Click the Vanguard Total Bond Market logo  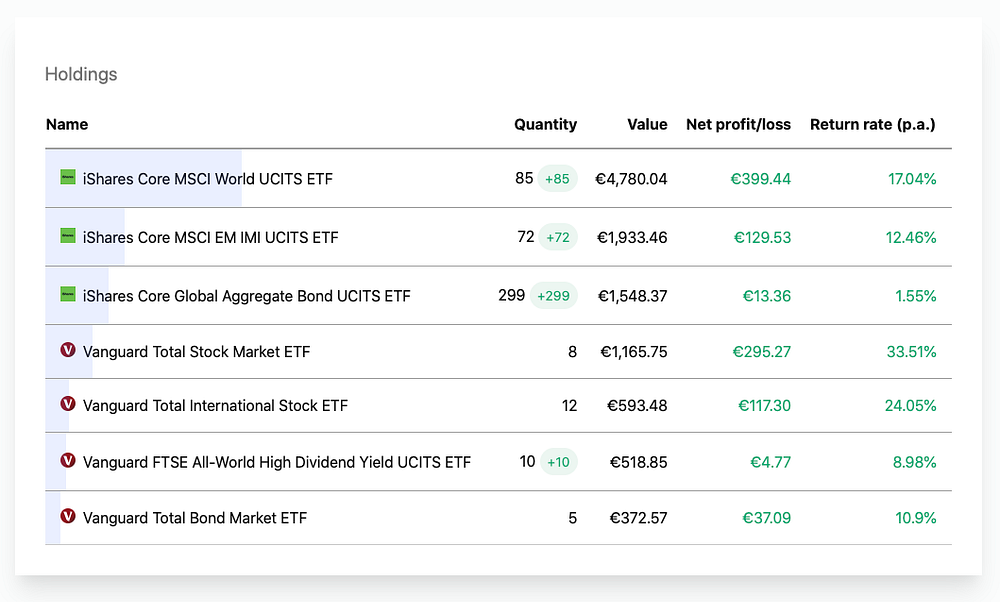pyautogui.click(x=68, y=517)
